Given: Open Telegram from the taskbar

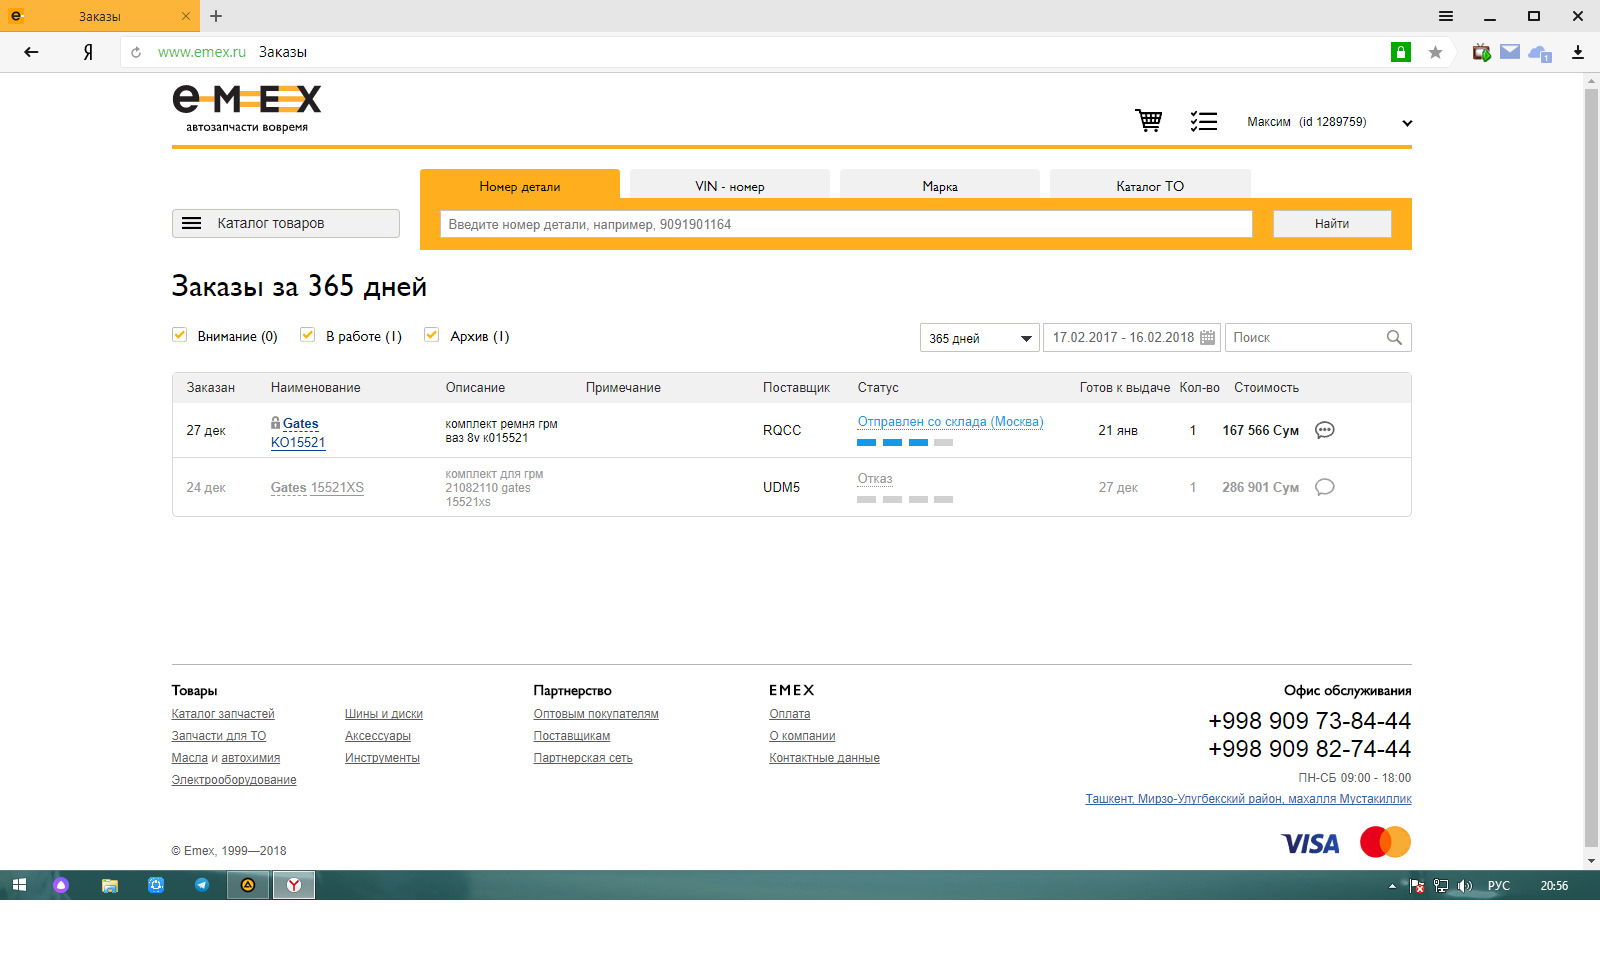Looking at the screenshot, I should [x=202, y=885].
